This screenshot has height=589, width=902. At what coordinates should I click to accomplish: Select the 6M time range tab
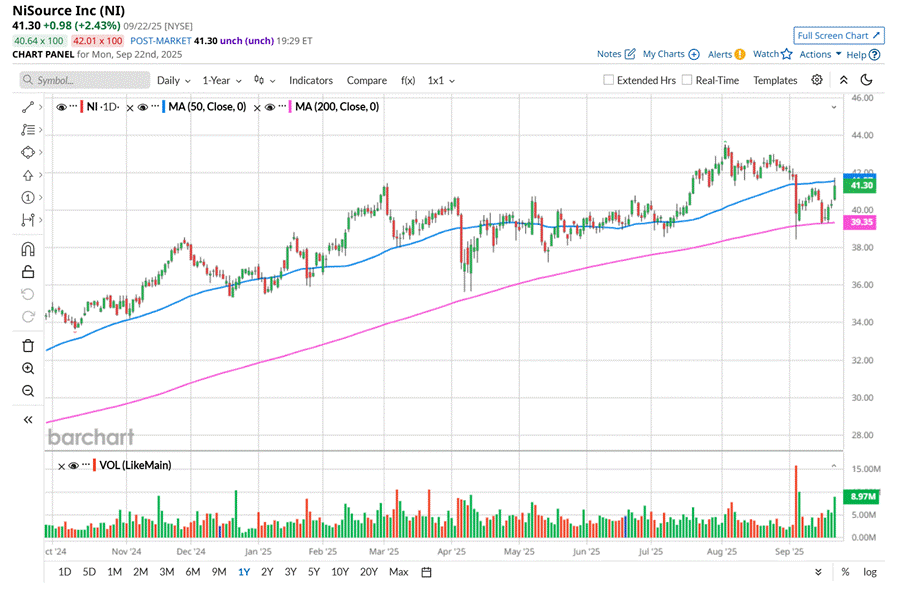click(x=193, y=572)
